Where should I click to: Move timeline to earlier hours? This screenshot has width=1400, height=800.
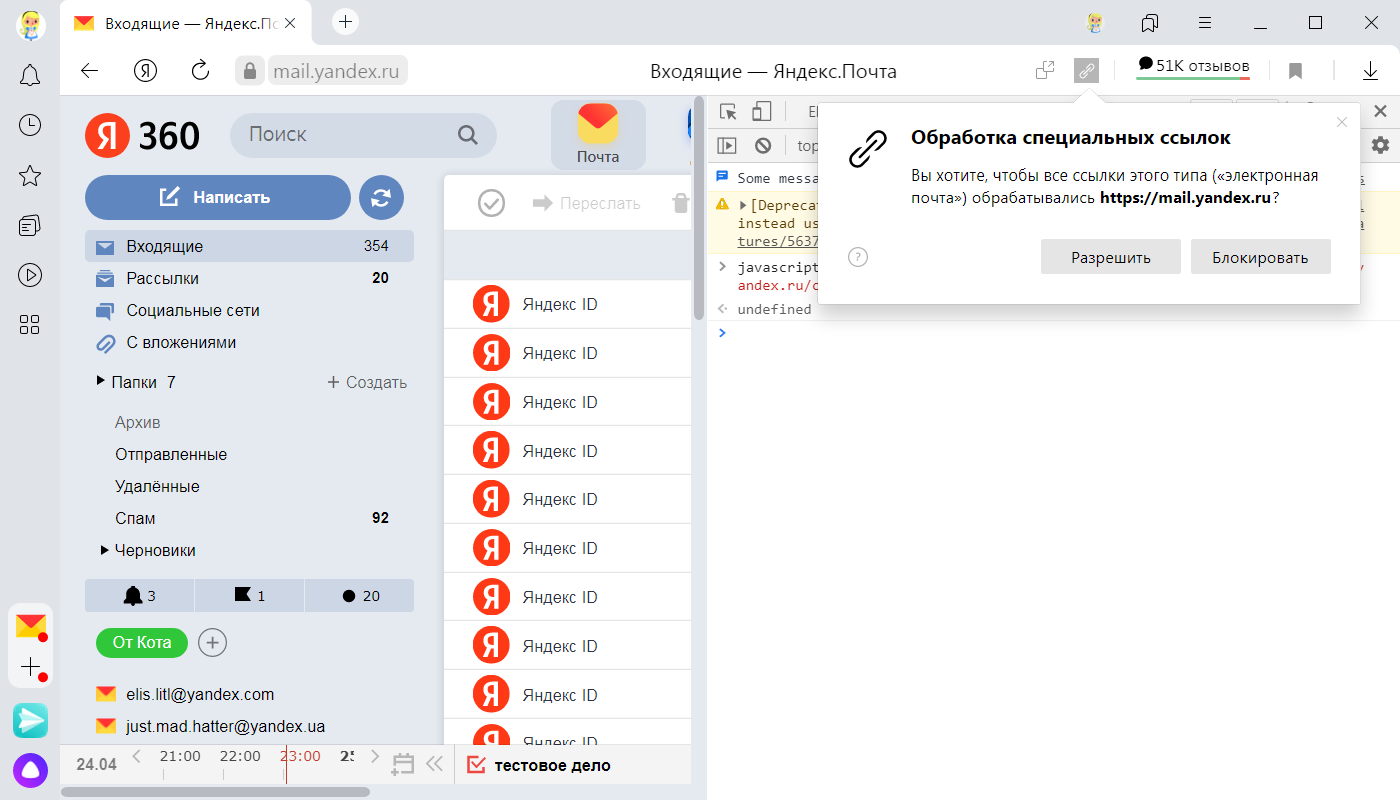click(137, 756)
